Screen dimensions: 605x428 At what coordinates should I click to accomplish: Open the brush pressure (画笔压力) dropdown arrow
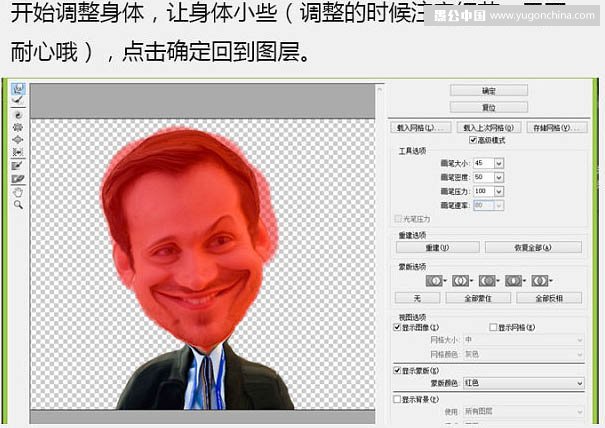tap(499, 191)
